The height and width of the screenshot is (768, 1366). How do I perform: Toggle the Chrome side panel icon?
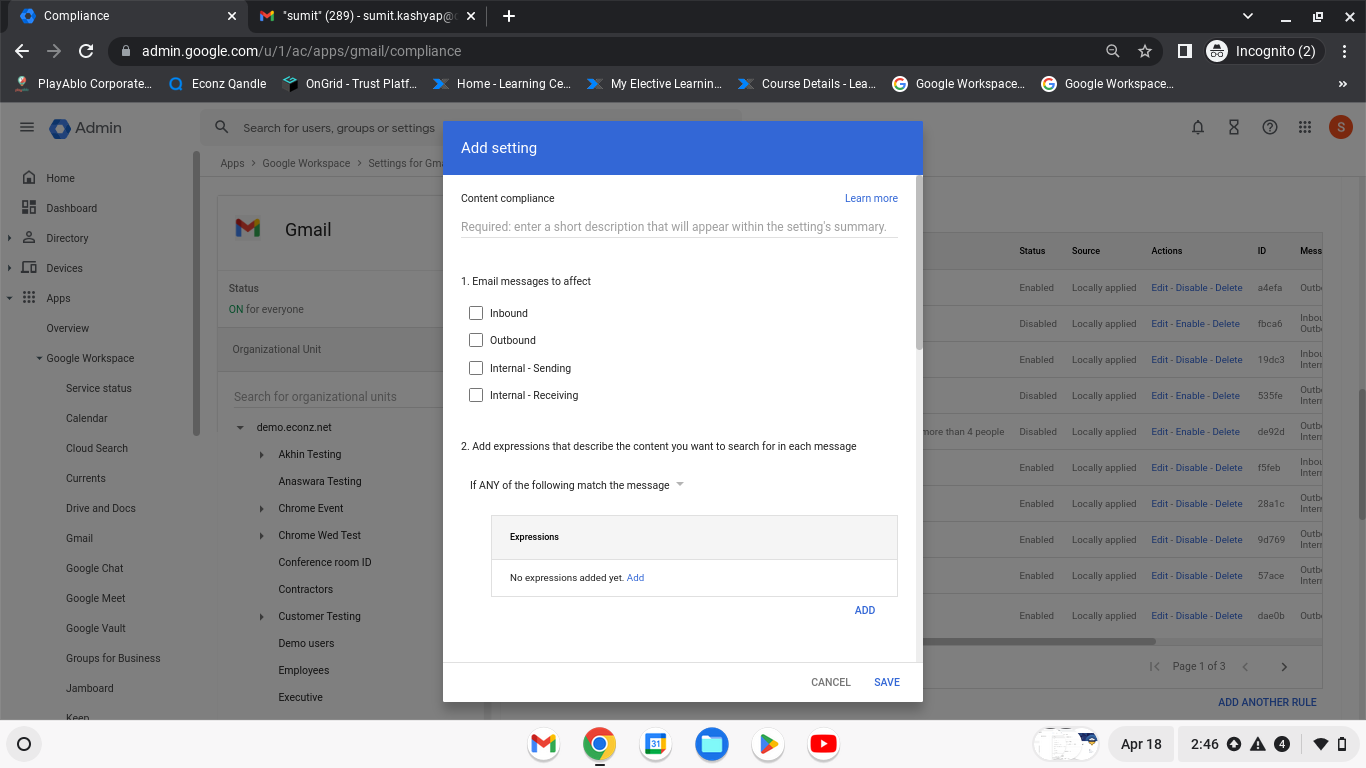click(x=1184, y=51)
